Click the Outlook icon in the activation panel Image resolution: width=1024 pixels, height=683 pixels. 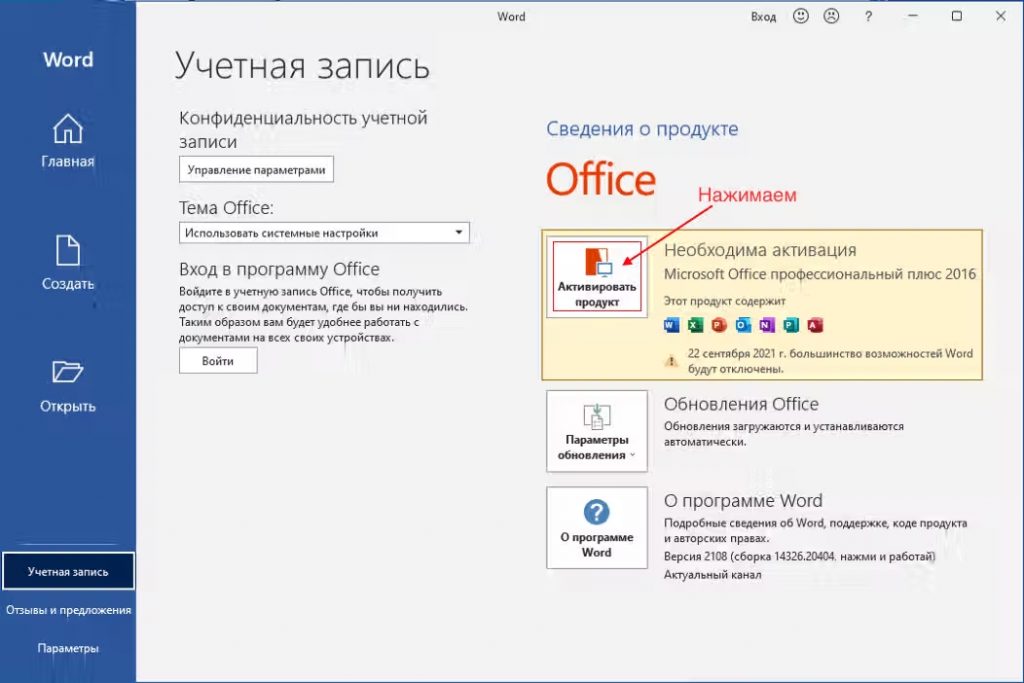(742, 325)
